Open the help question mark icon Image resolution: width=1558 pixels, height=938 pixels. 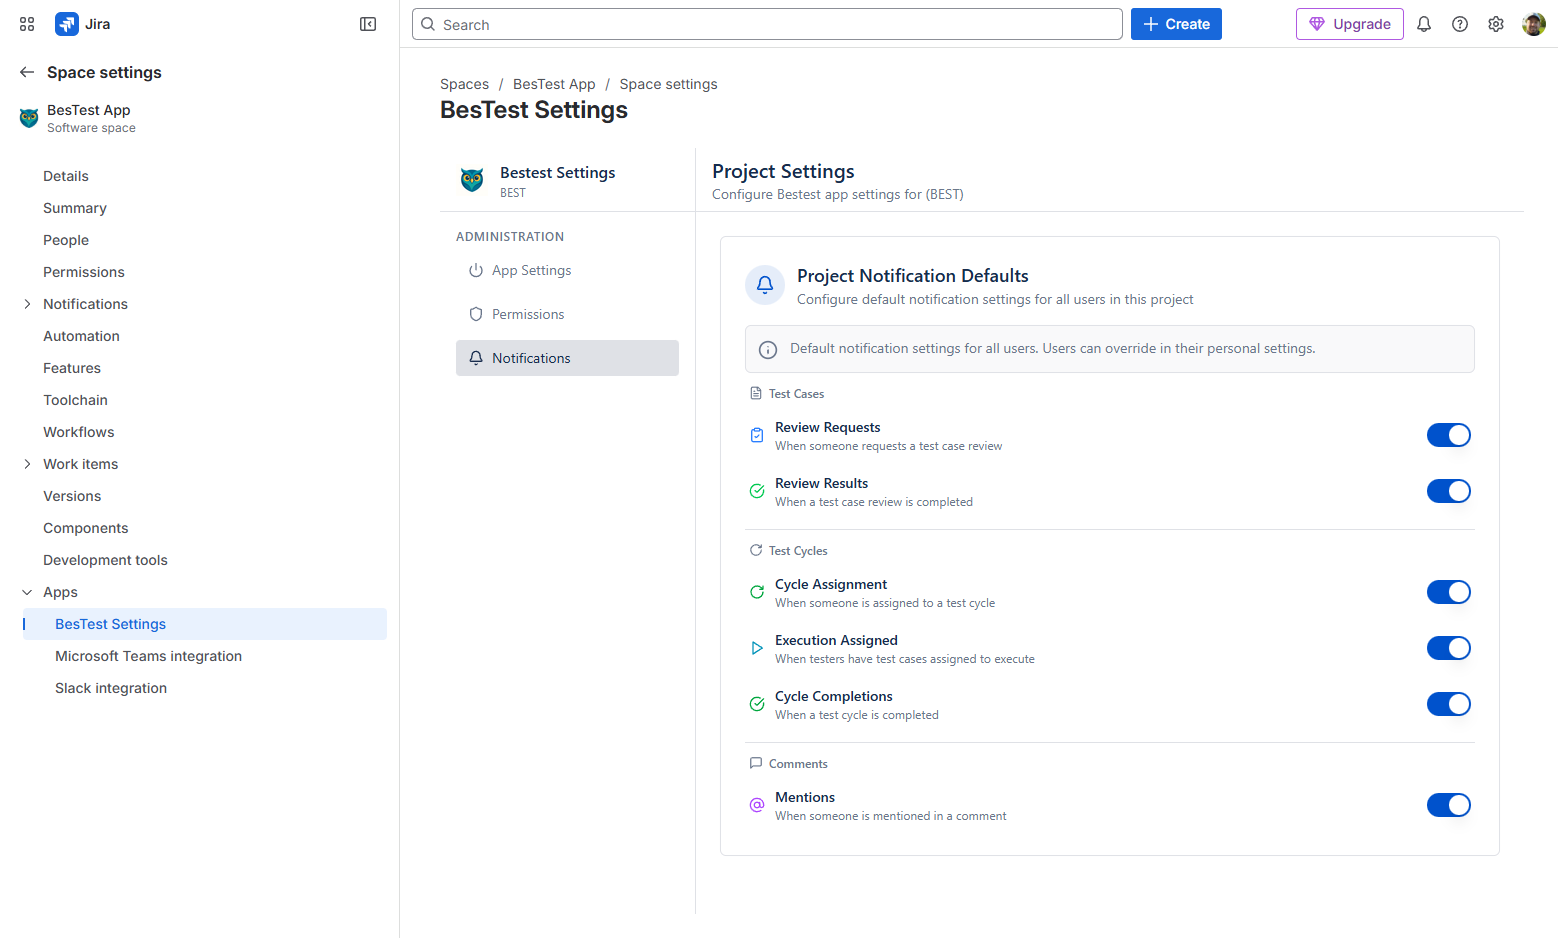[1460, 24]
